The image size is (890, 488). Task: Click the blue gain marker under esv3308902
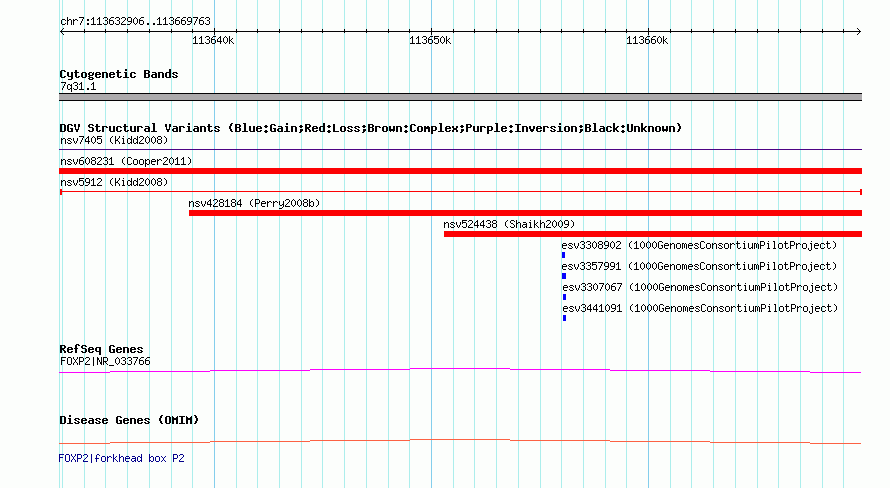coord(563,255)
